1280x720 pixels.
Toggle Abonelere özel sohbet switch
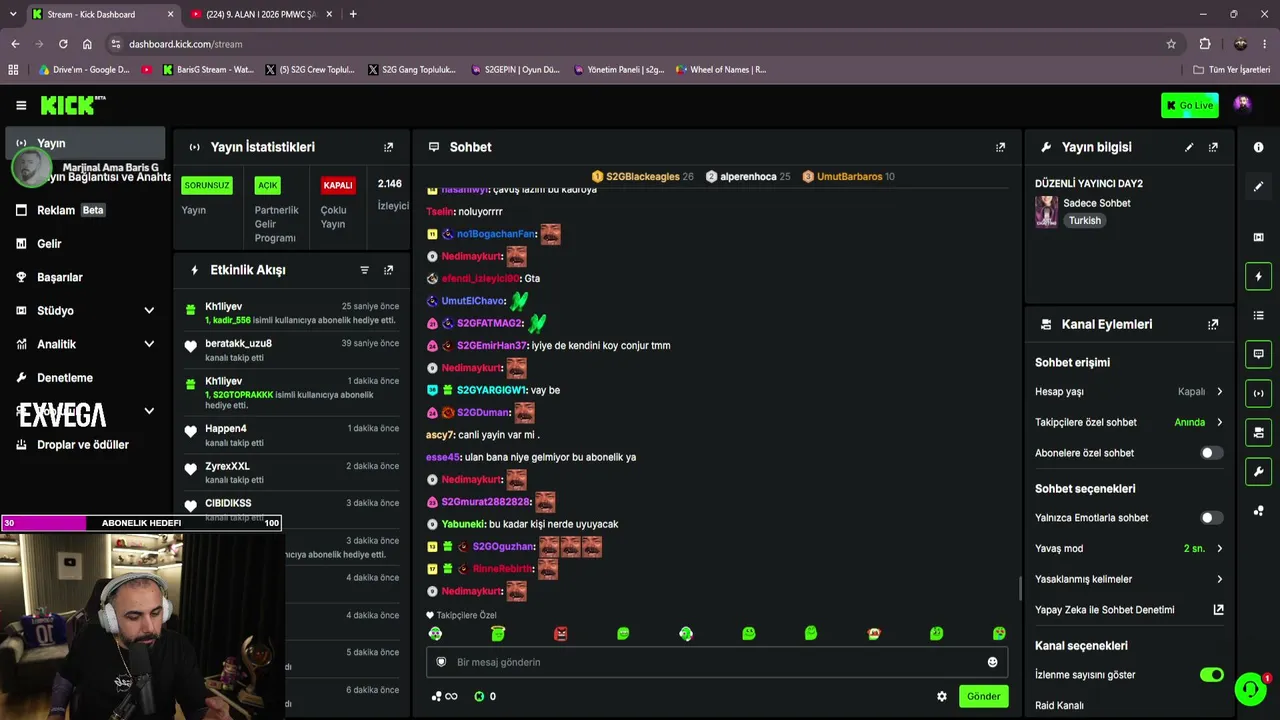pyautogui.click(x=1211, y=453)
